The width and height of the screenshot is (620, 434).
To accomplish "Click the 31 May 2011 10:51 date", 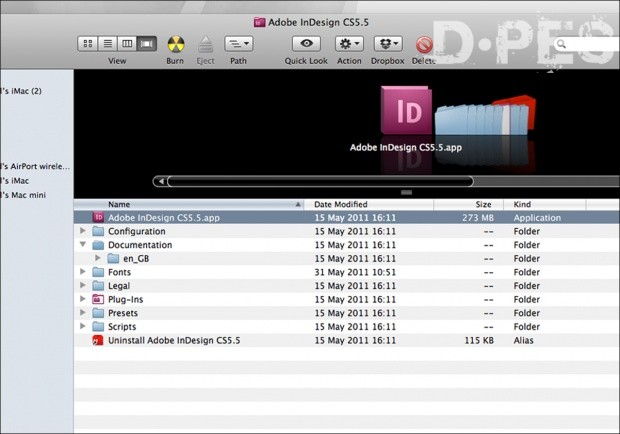I will pos(355,272).
